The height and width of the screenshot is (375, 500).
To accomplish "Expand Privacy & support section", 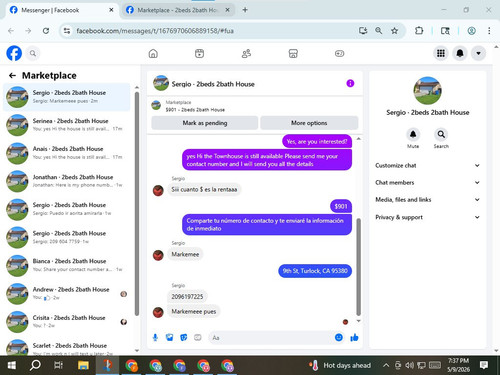I will [427, 217].
